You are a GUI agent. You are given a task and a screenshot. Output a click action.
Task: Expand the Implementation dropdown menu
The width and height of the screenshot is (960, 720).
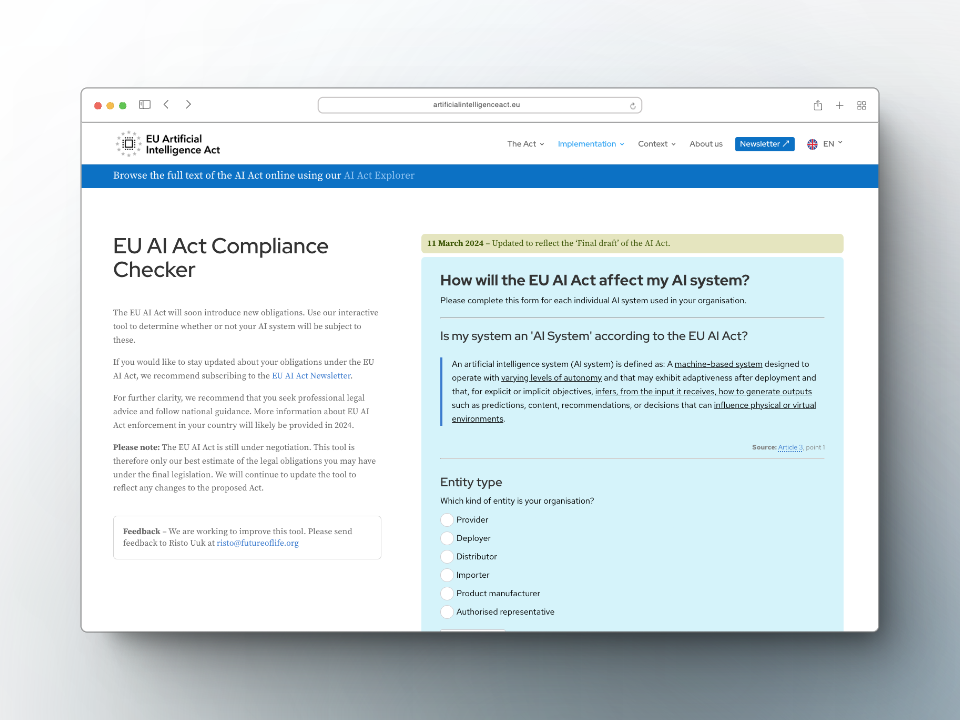point(590,144)
